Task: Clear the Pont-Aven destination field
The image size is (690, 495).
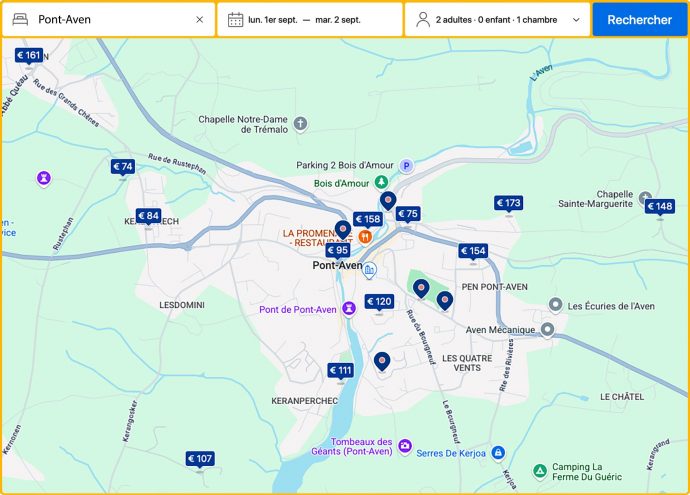Action: [199, 19]
